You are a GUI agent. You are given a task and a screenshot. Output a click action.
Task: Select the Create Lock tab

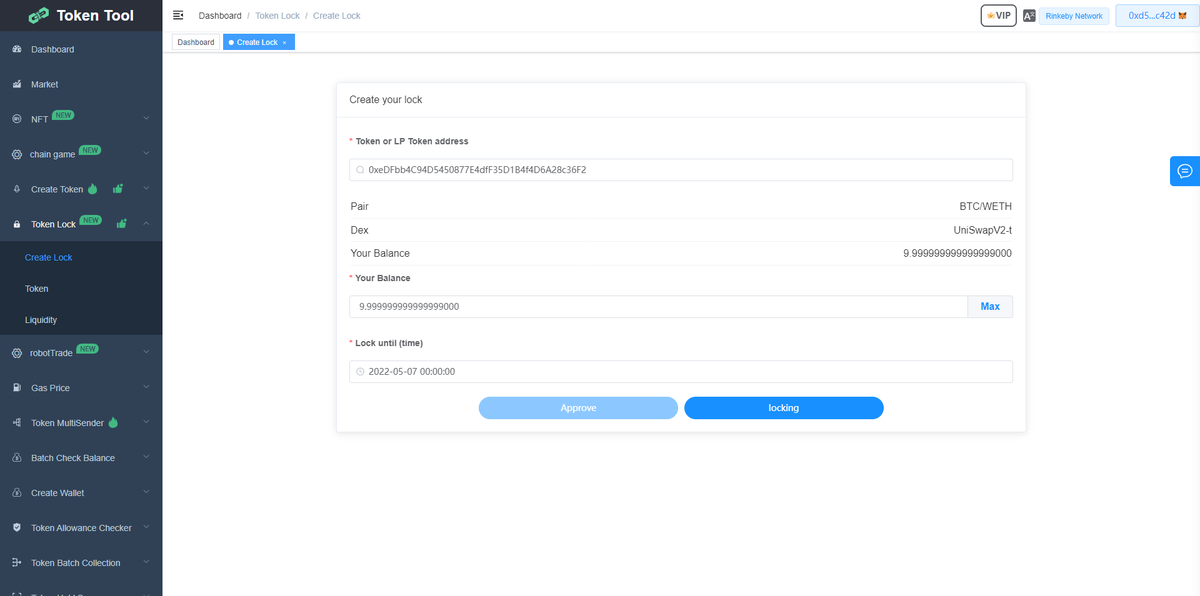pos(257,43)
